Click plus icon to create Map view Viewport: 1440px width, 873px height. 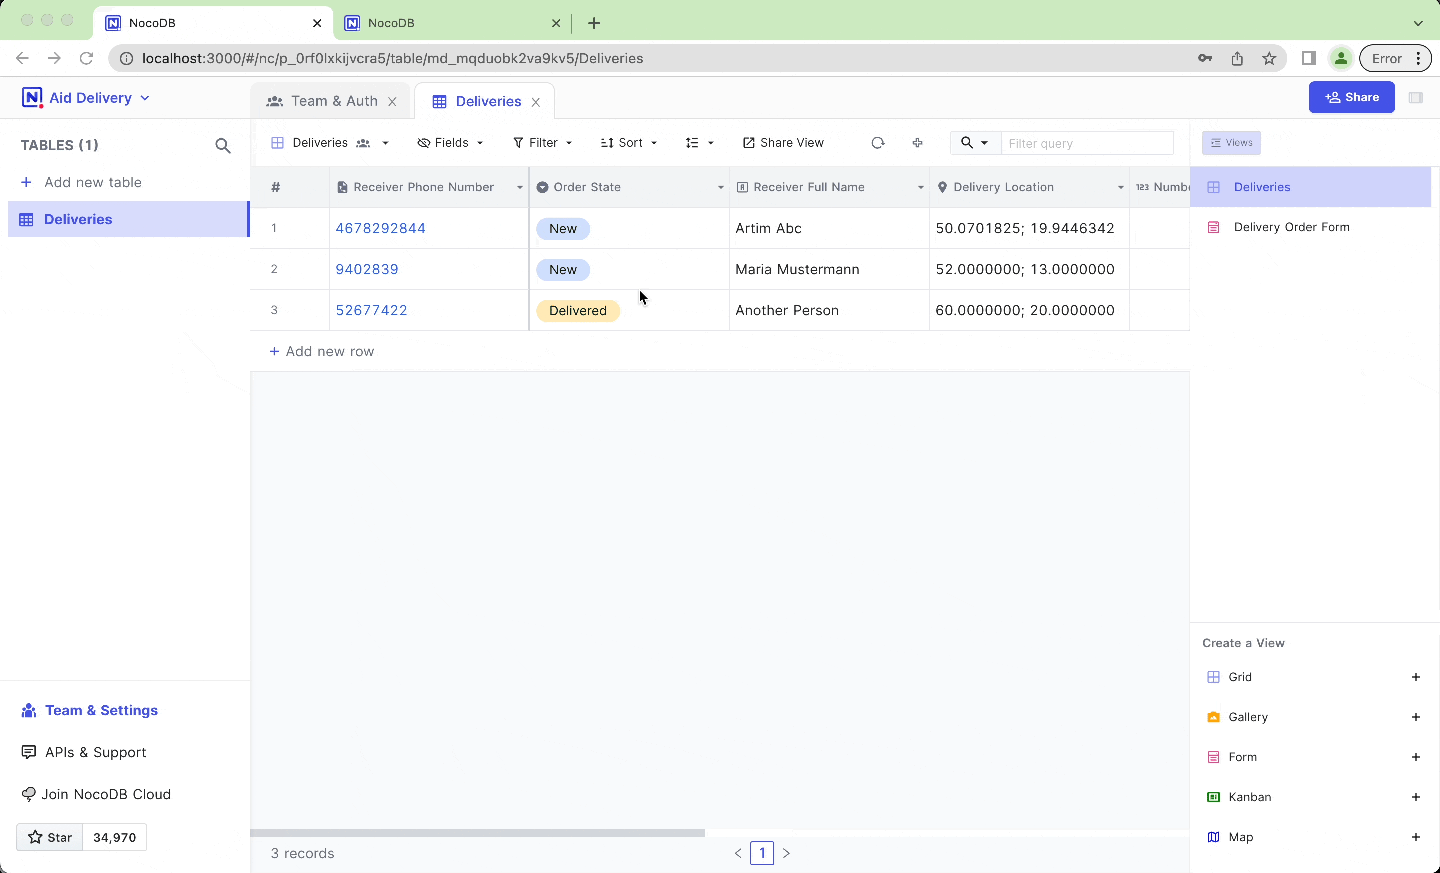1416,837
